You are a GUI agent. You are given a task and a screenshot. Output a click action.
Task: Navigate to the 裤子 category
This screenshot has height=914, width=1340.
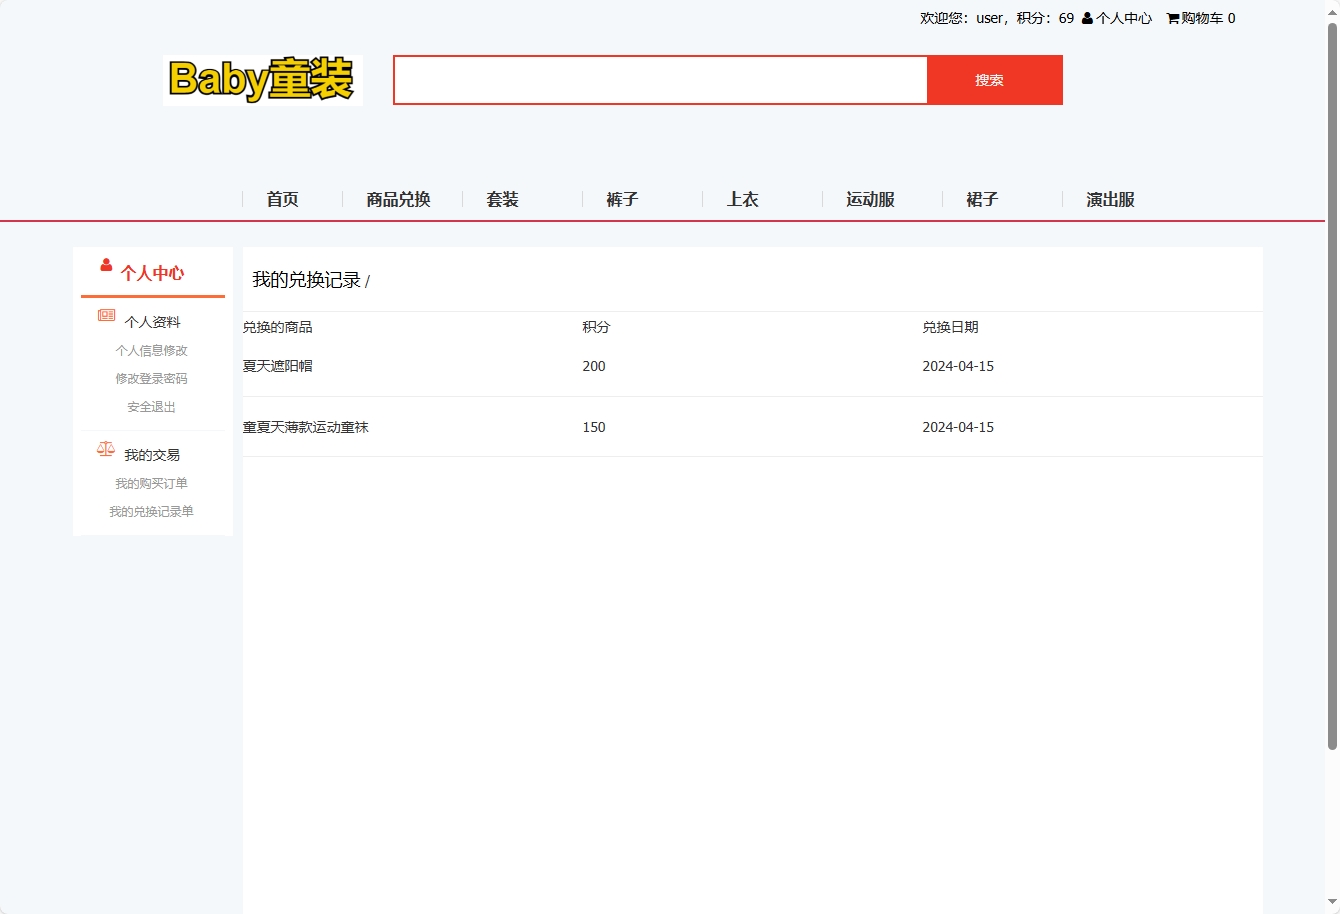pos(622,199)
